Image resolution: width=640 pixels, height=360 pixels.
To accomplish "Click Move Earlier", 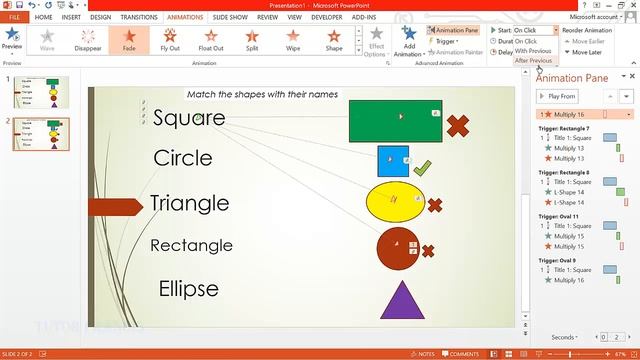I will [x=584, y=41].
